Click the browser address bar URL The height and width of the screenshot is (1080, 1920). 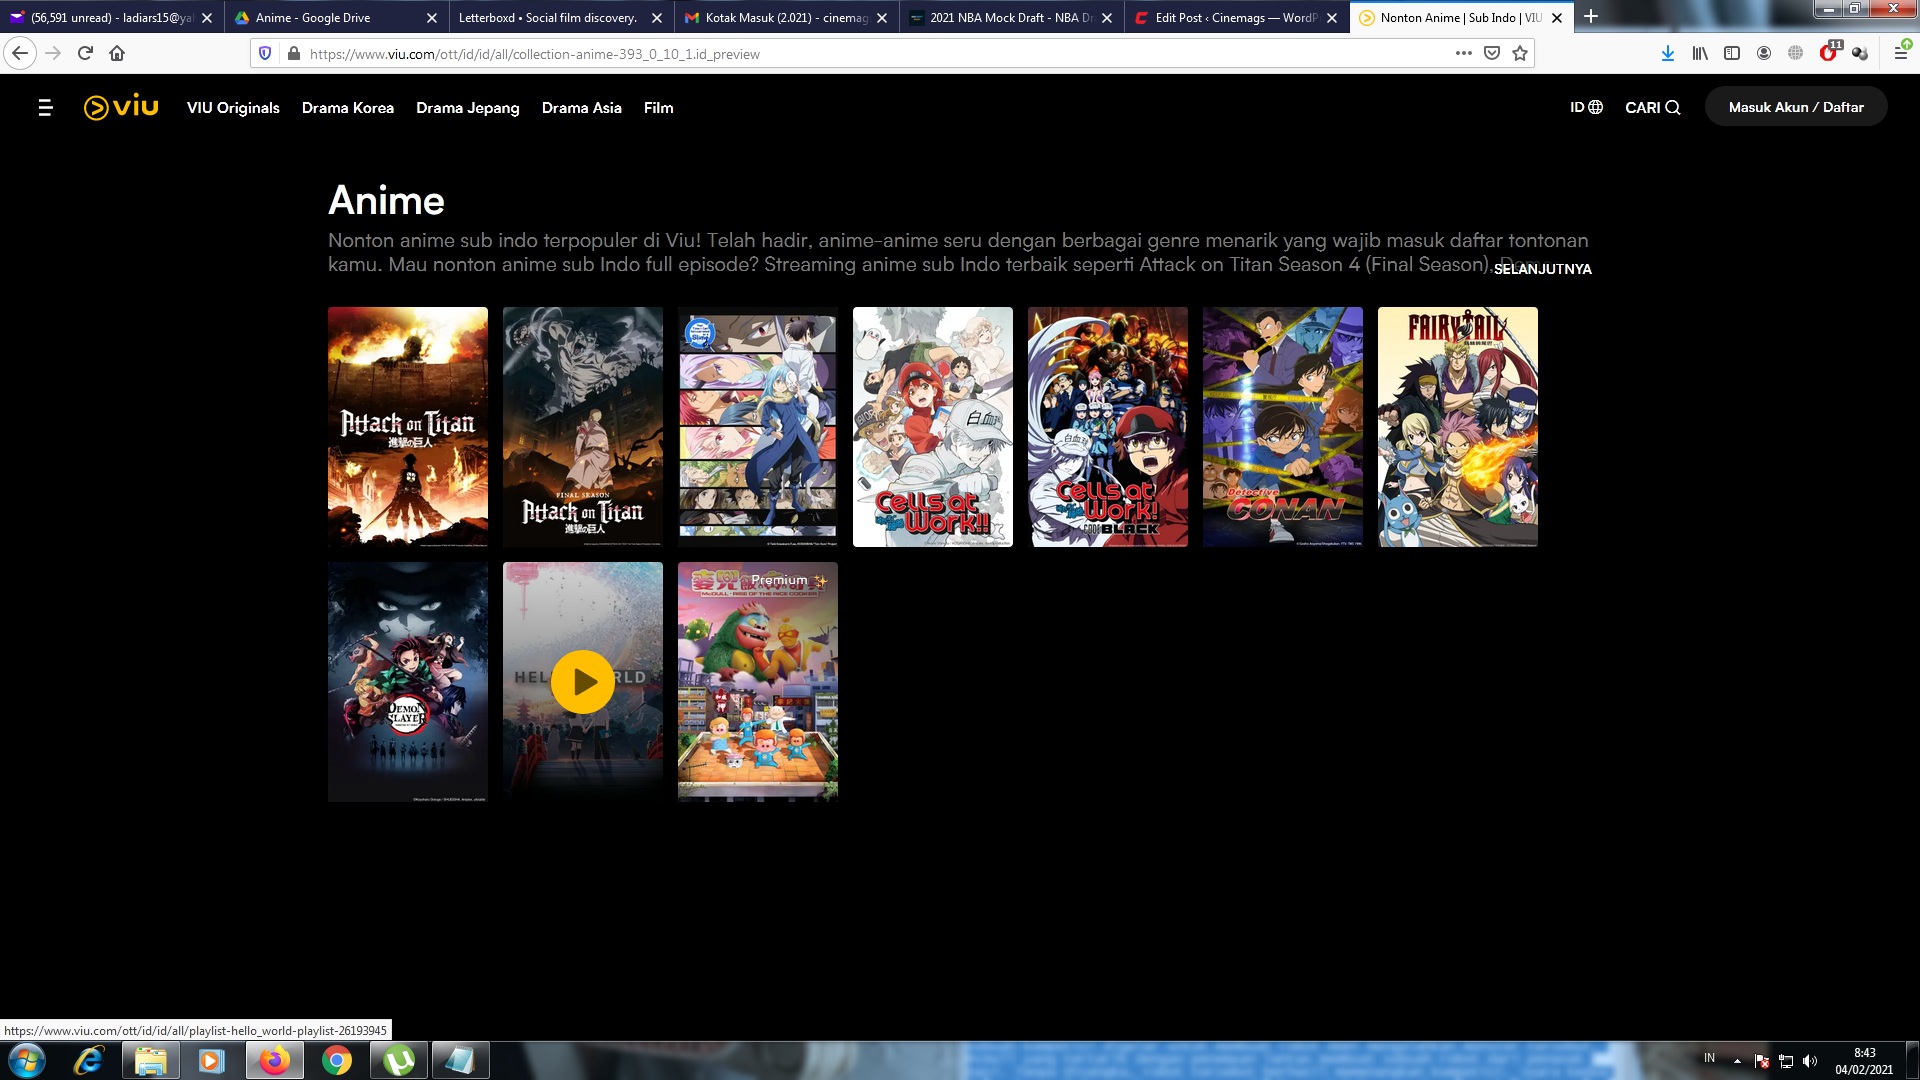[x=535, y=54]
